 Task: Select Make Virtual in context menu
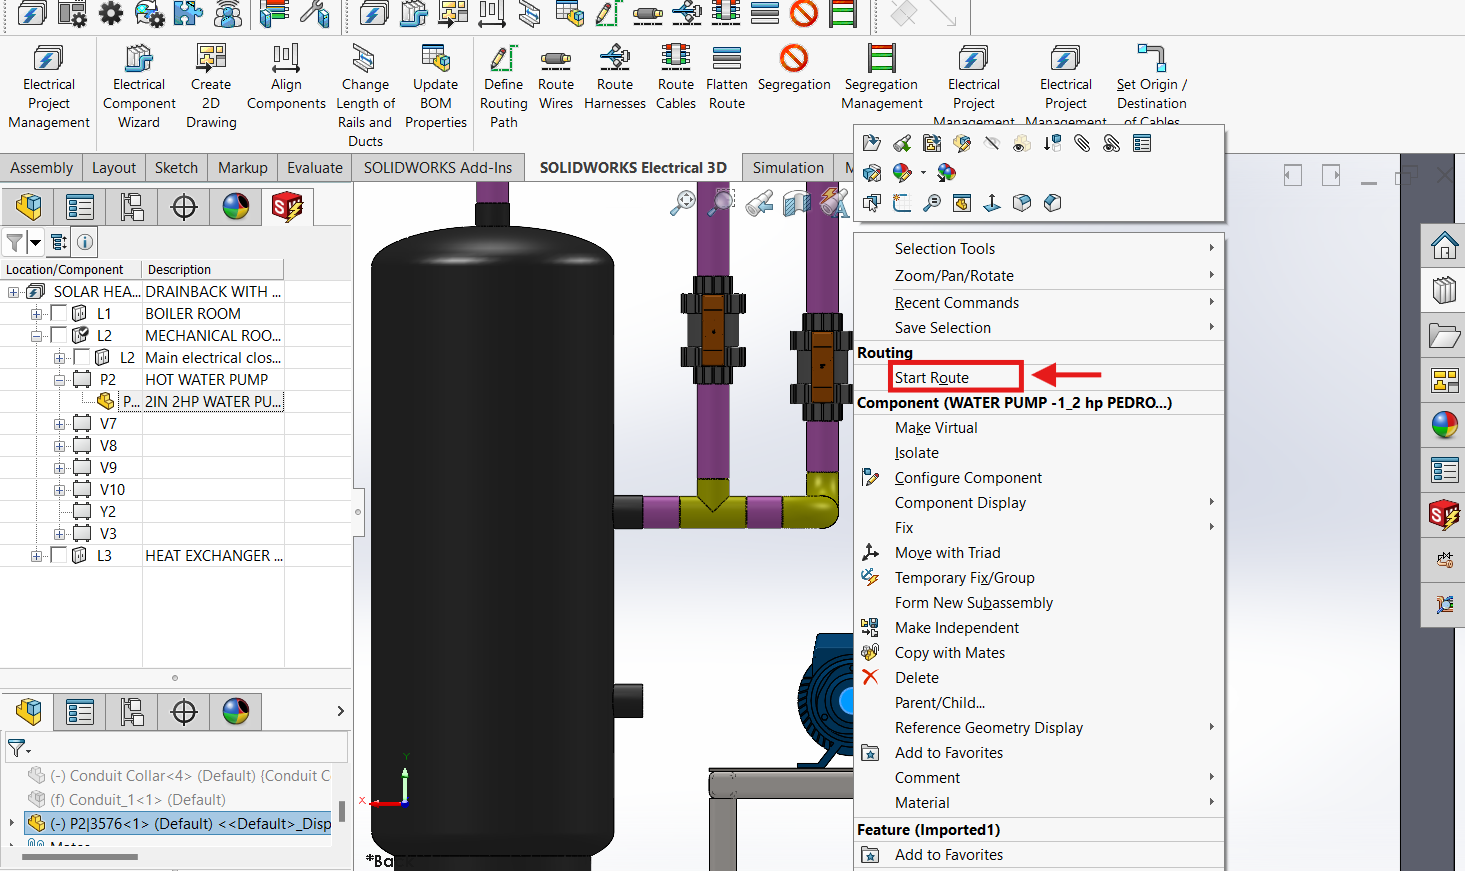coord(935,428)
